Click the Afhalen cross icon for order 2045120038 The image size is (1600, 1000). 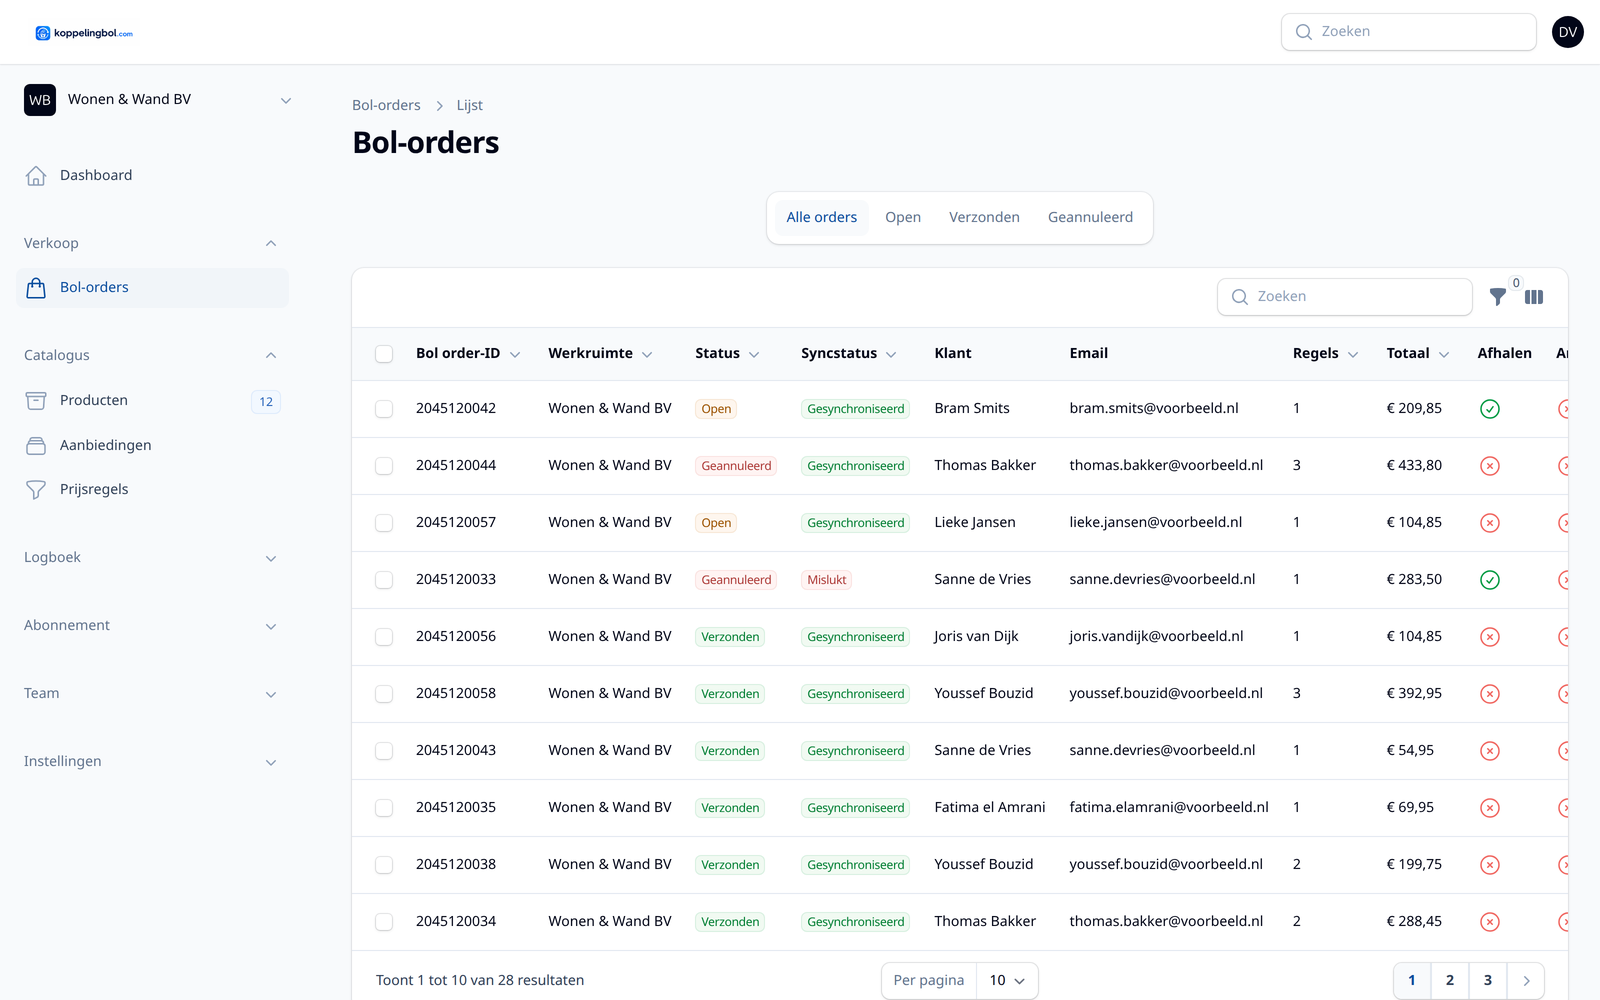click(1490, 865)
